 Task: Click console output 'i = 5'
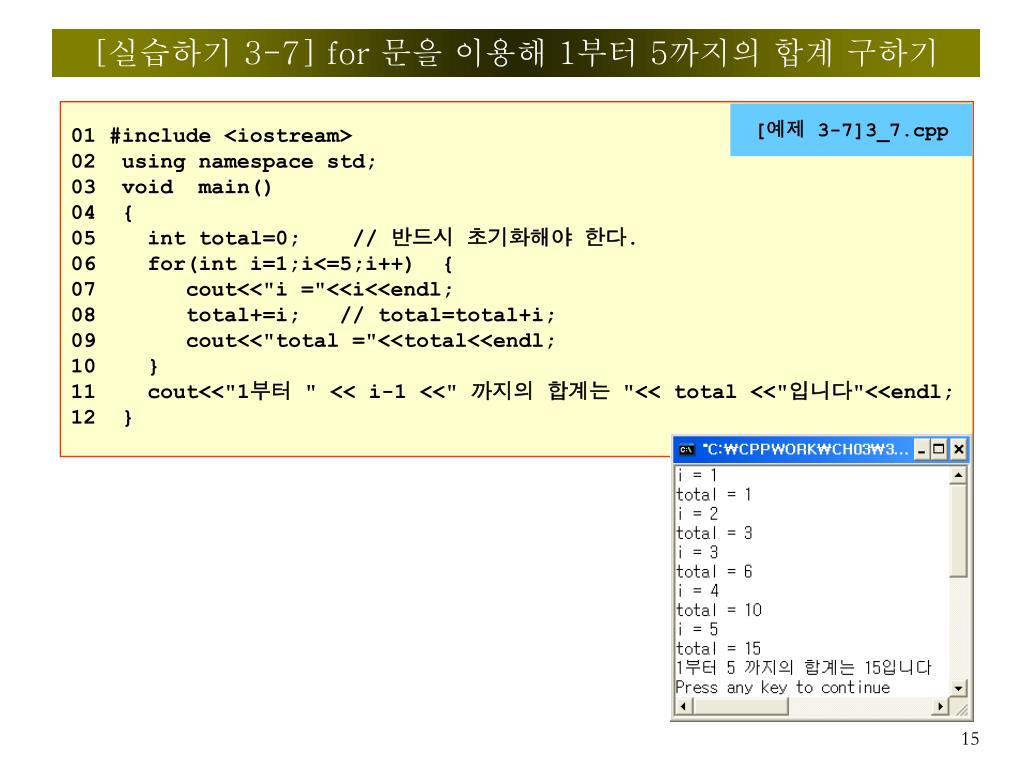697,629
